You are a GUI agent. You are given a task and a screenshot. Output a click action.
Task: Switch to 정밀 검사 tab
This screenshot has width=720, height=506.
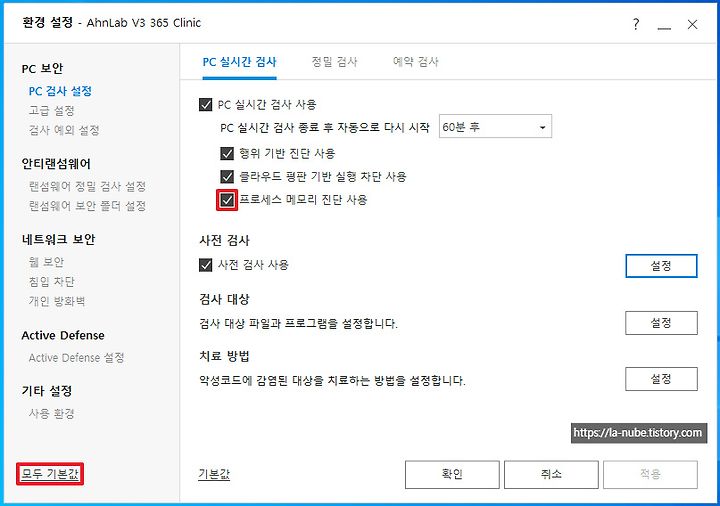334,62
